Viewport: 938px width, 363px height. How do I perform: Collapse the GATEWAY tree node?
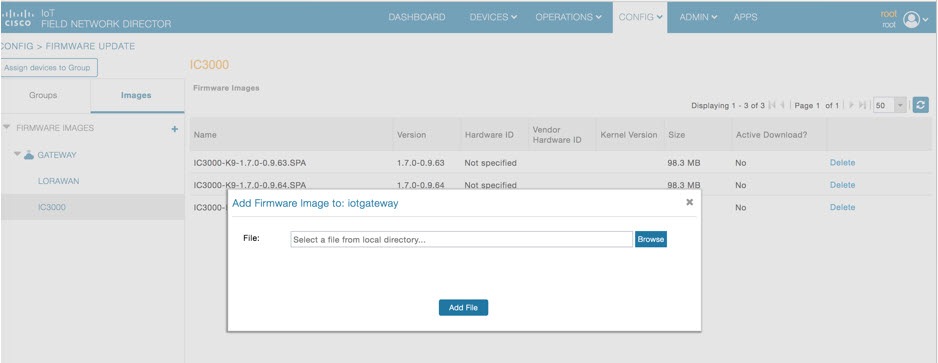point(18,155)
